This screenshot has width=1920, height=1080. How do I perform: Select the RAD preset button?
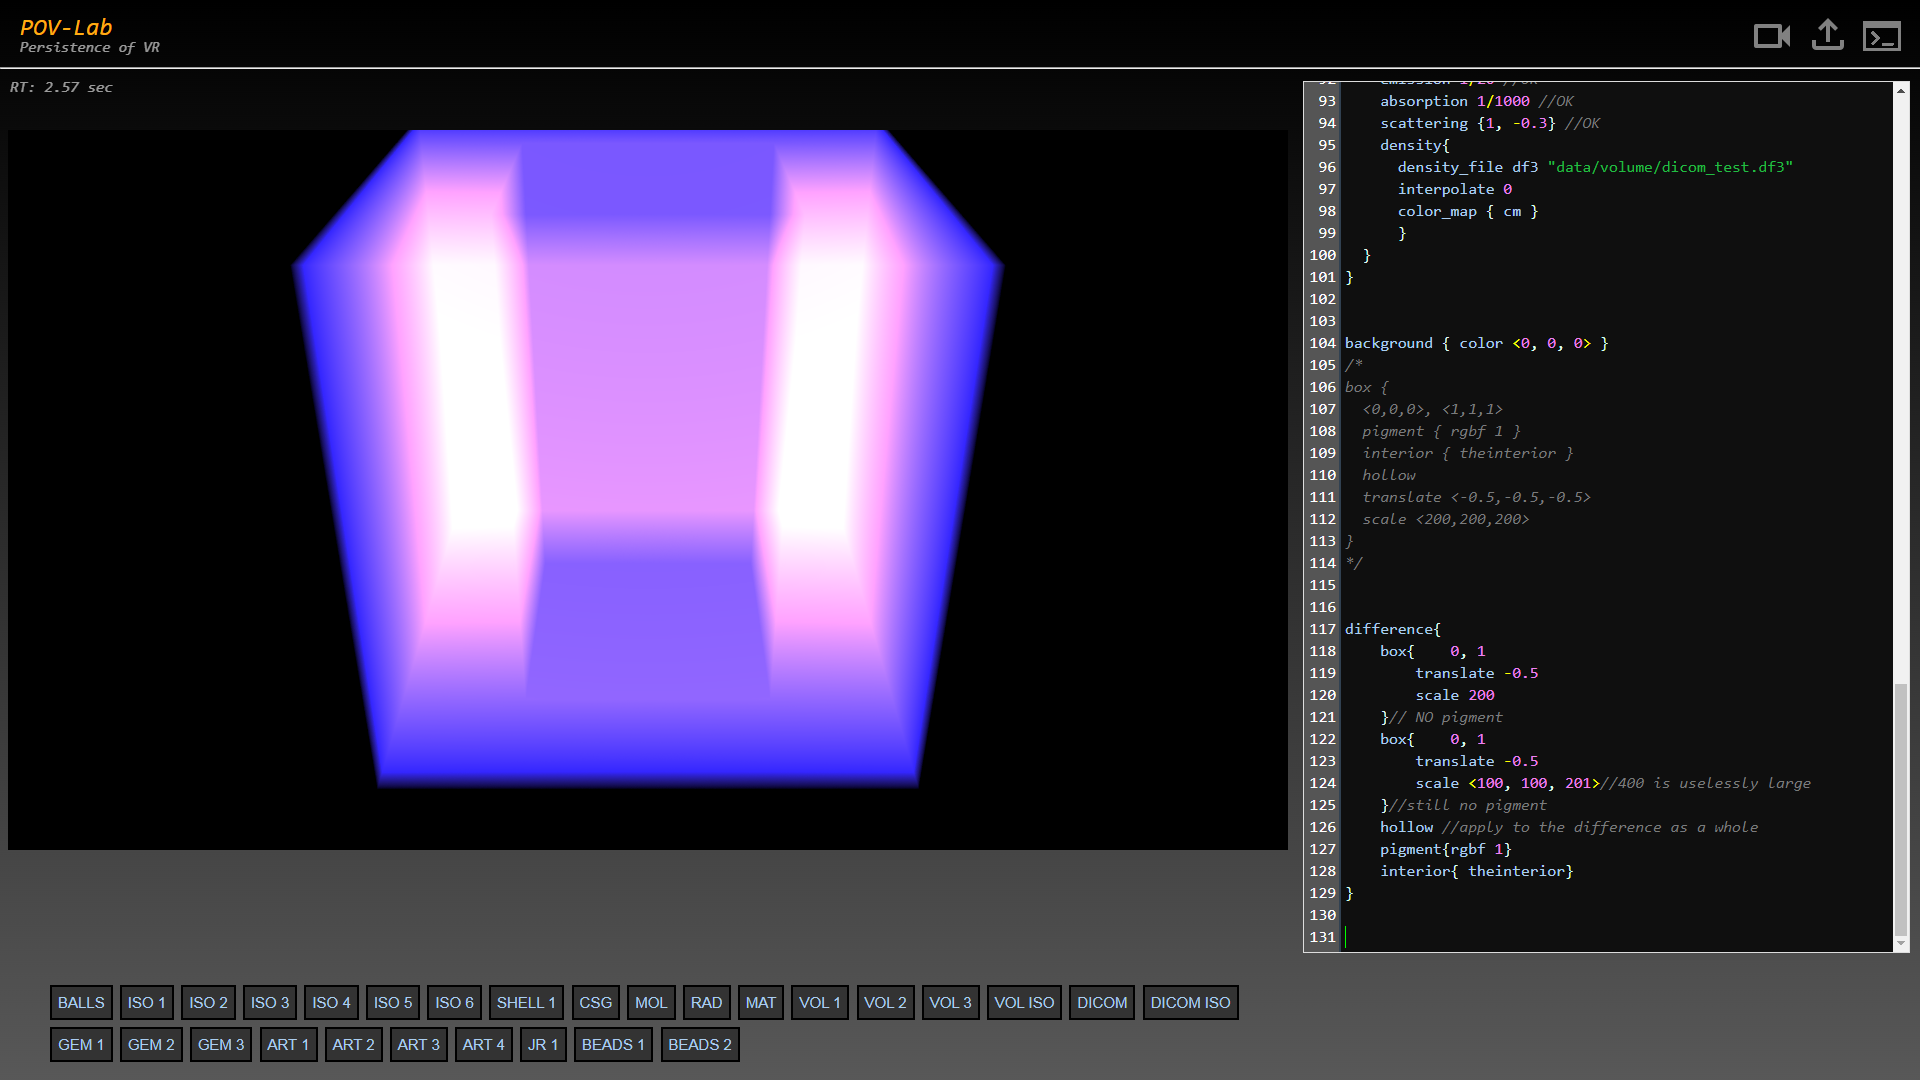coord(706,1002)
